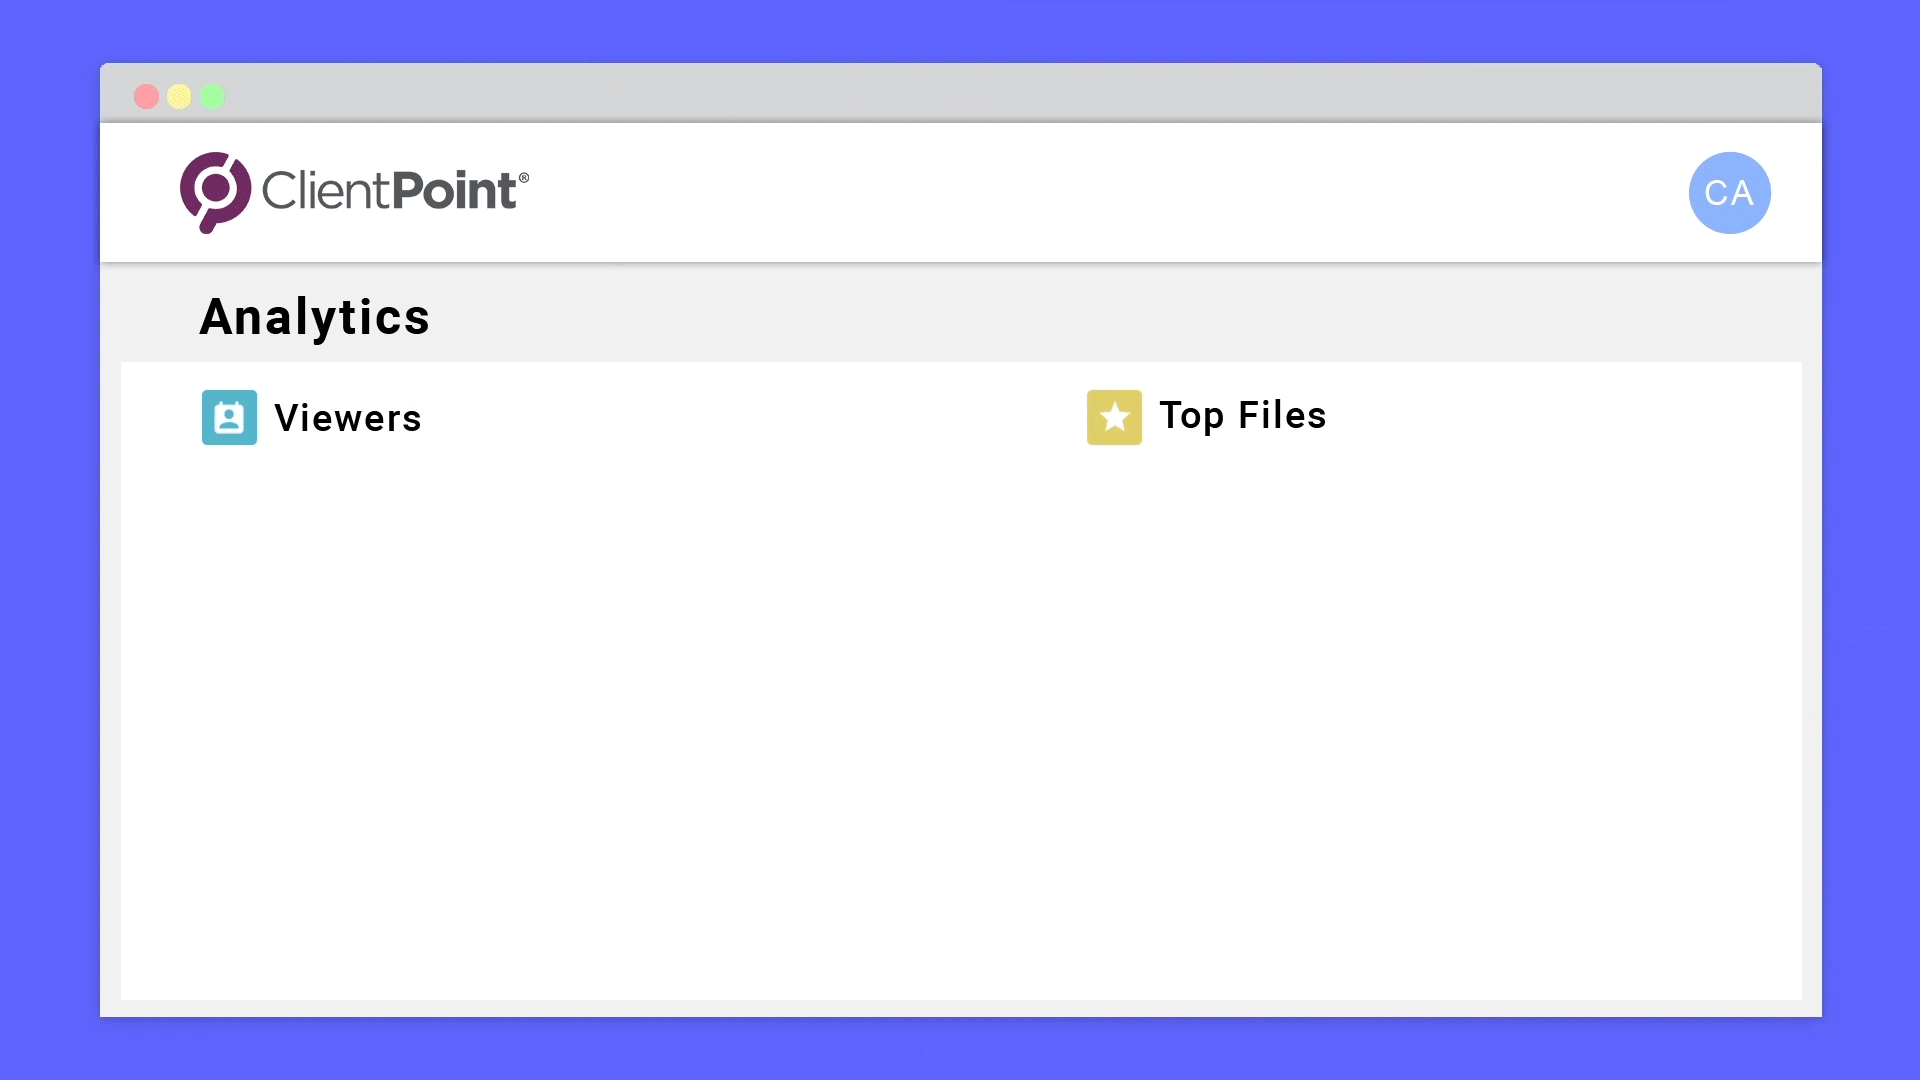The image size is (1920, 1080).
Task: Open the Viewers section label
Action: [x=348, y=418]
